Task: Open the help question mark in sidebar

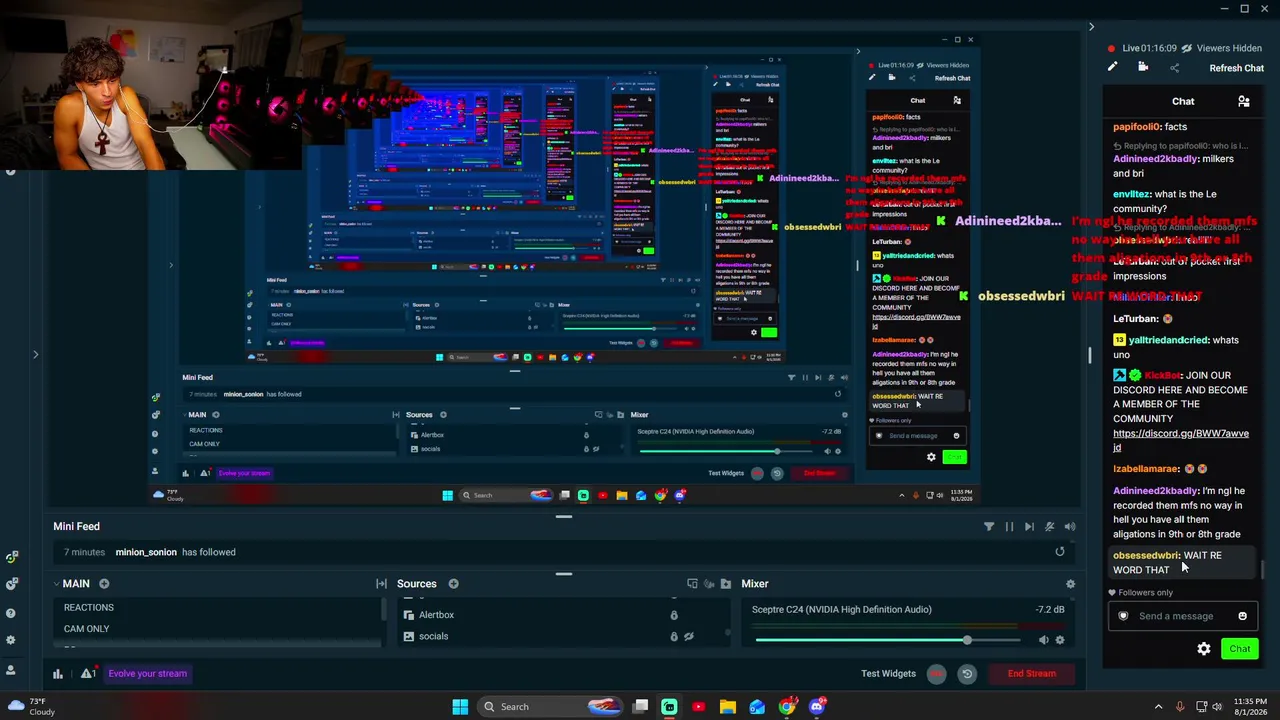Action: 11,612
